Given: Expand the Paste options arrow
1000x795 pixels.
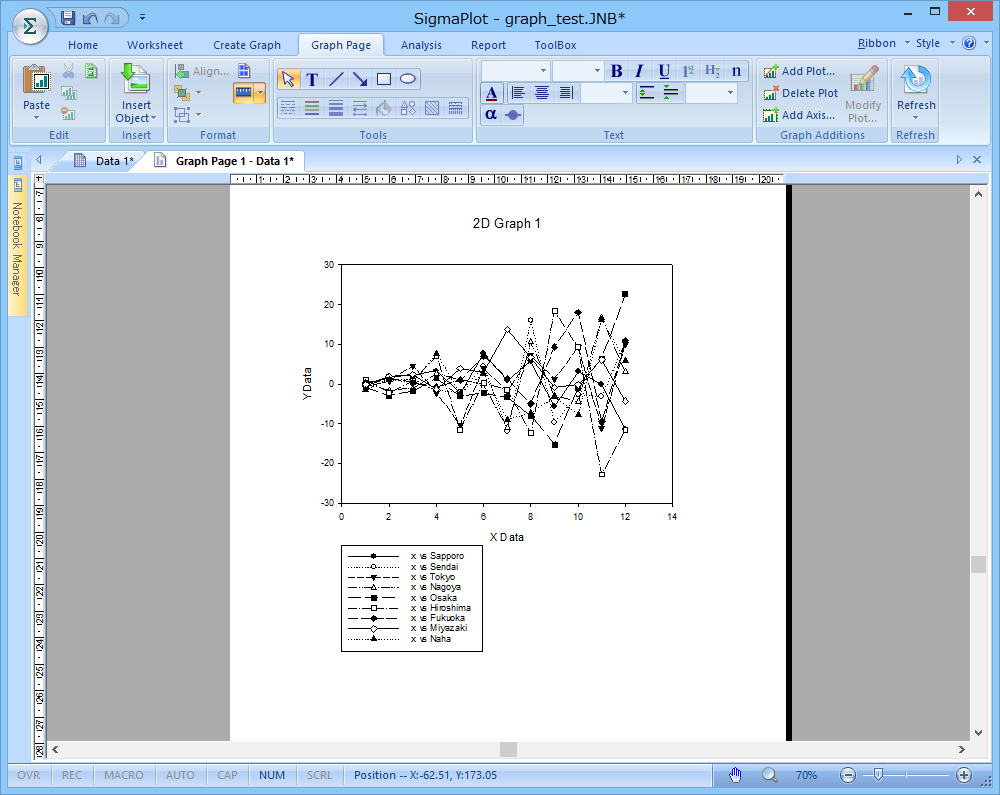Looking at the screenshot, I should [36, 118].
